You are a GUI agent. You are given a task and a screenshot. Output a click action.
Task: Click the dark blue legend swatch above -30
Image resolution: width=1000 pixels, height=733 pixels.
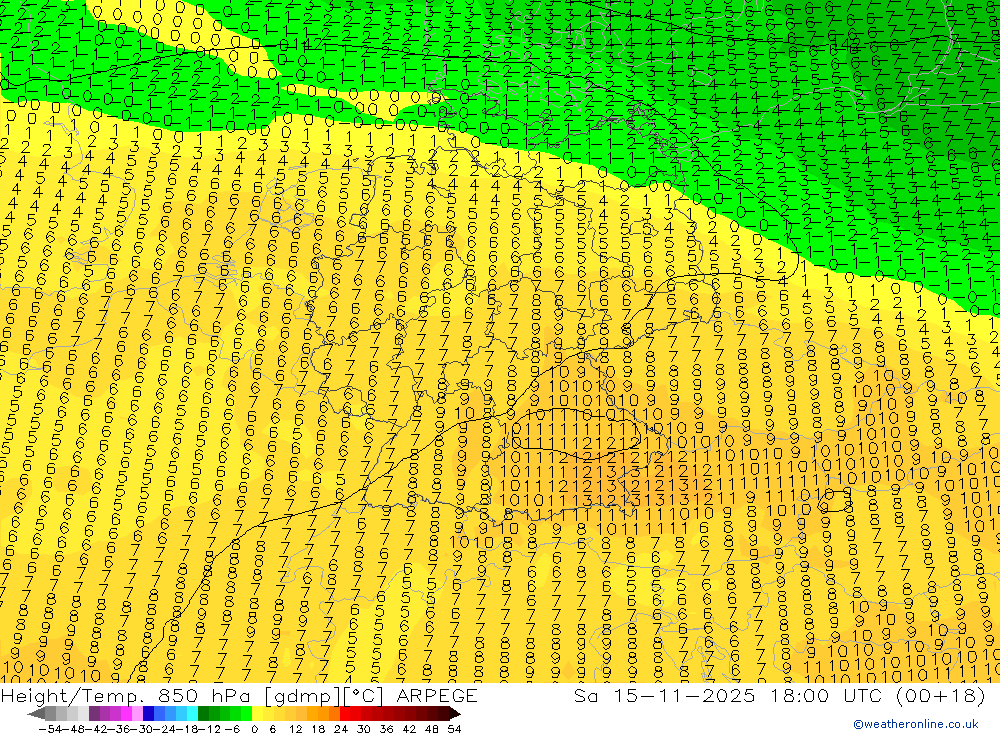[148, 713]
